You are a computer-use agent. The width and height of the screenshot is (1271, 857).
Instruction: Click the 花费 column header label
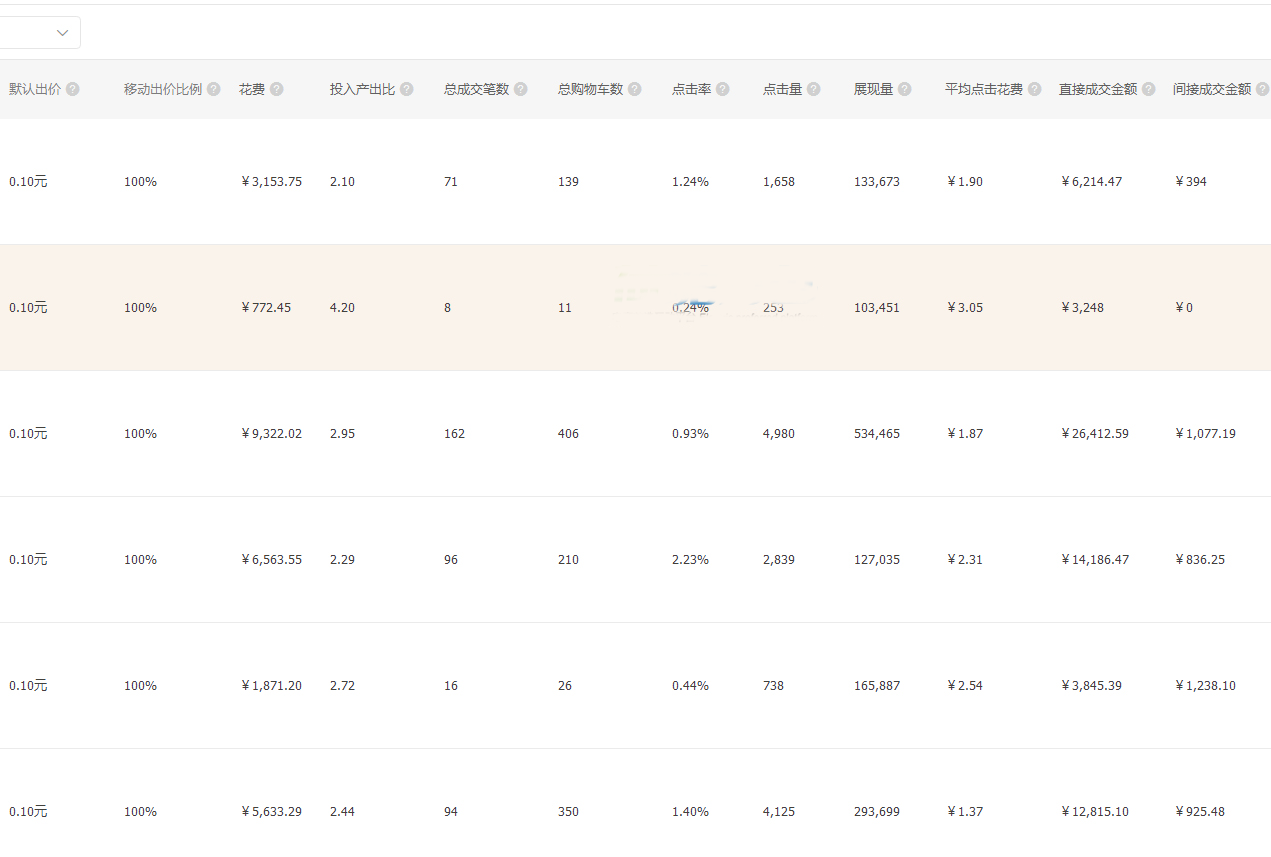tap(252, 89)
